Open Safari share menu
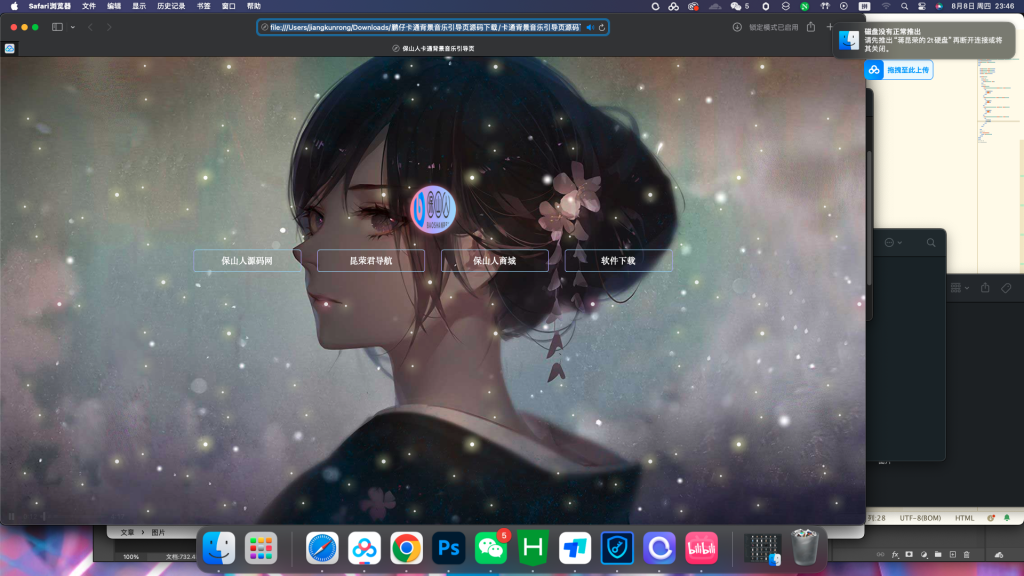The width and height of the screenshot is (1024, 576). pyautogui.click(x=810, y=27)
